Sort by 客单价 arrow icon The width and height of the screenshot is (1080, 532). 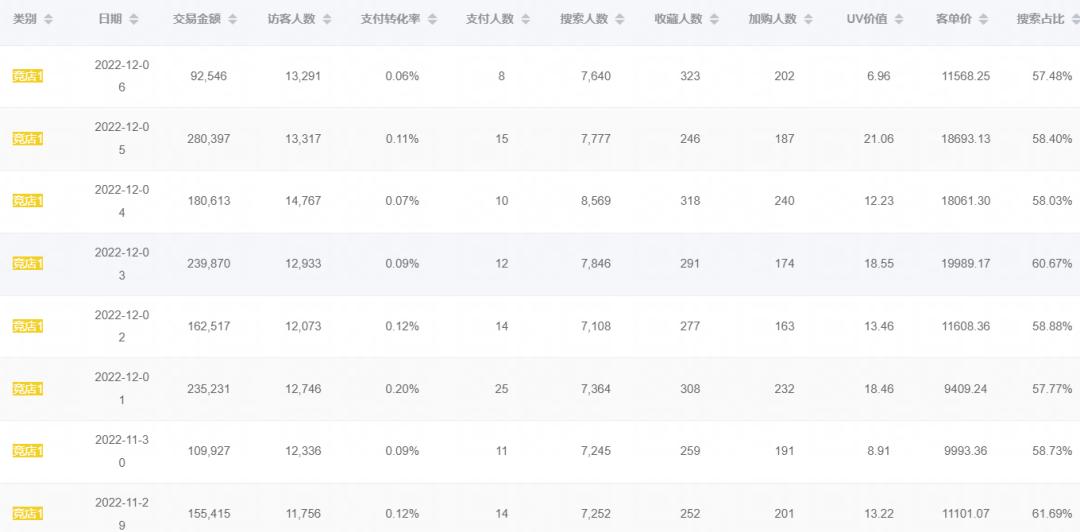click(x=985, y=20)
